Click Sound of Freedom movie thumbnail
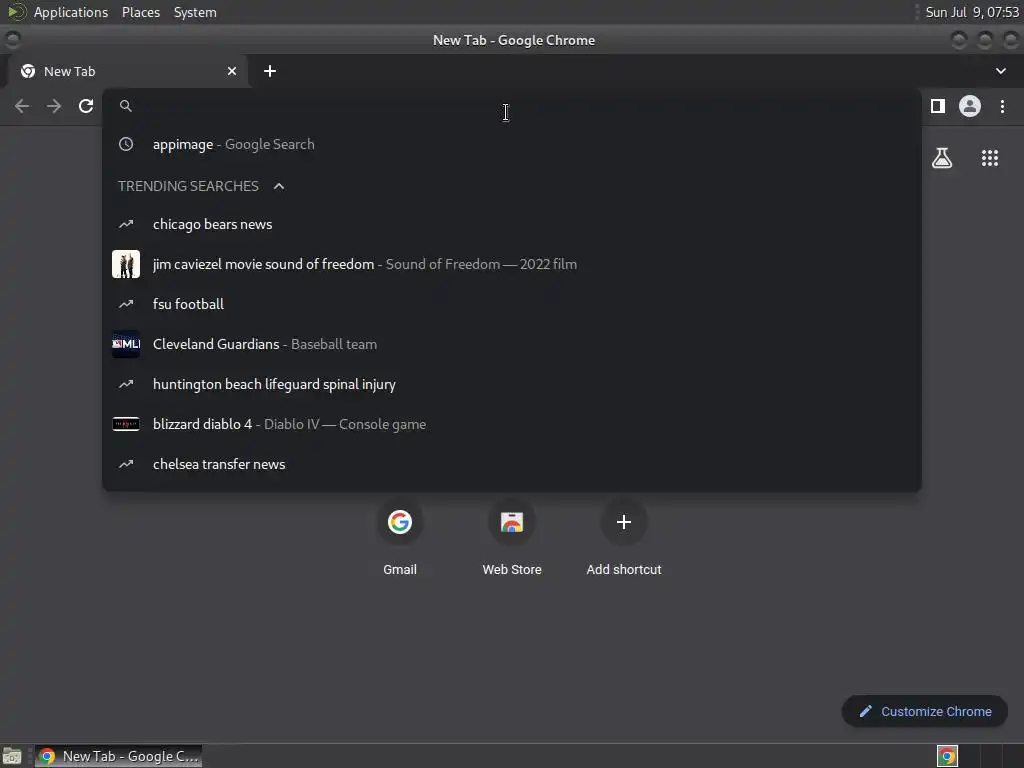Screen dimensions: 1024x768 click(x=126, y=264)
